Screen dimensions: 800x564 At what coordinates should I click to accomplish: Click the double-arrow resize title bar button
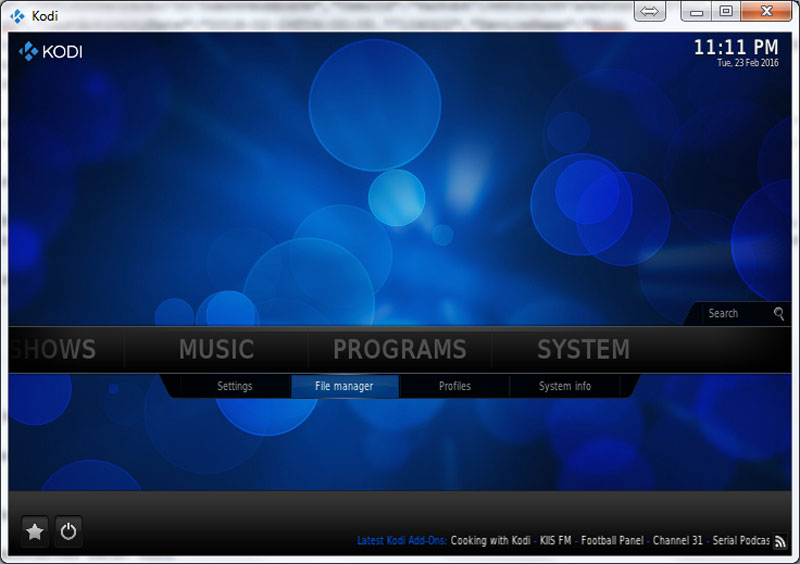click(649, 11)
